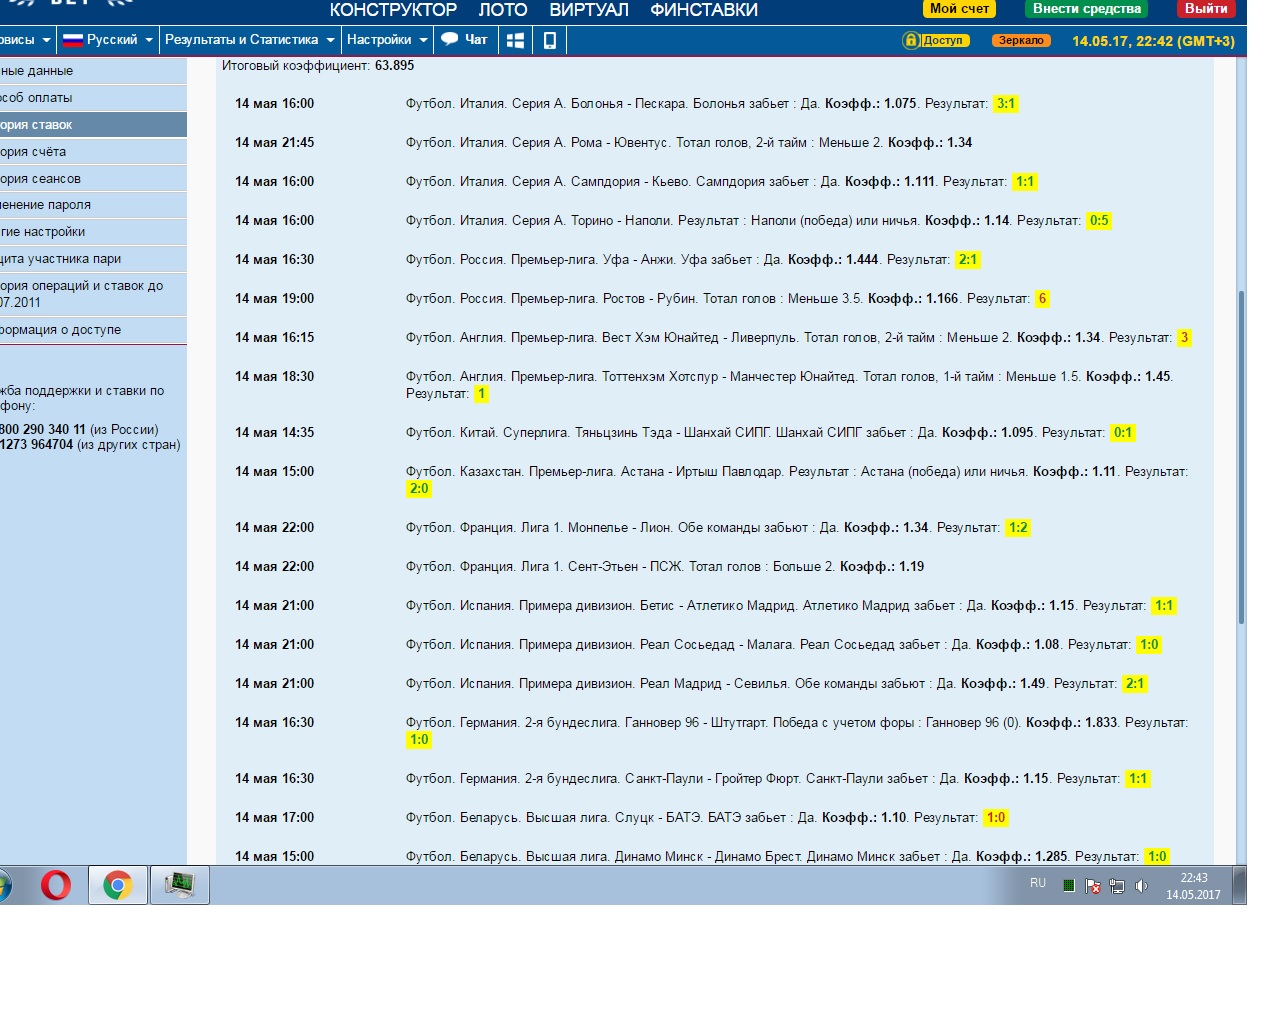Click result 3 of Вест Хэм - Ливерпуль
Viewport: 1280px width, 1024px height.
[x=1184, y=338]
